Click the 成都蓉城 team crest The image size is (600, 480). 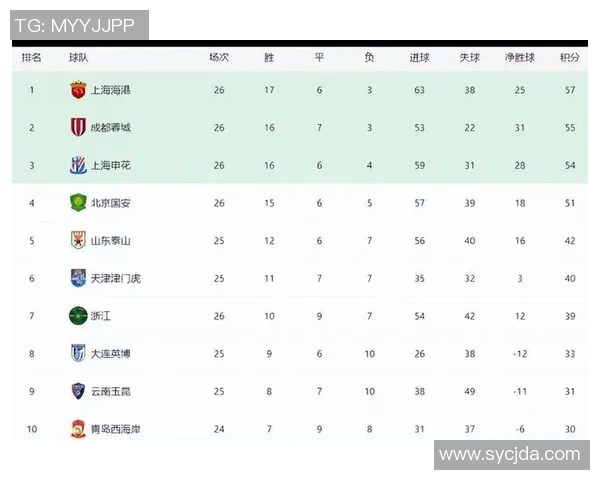(x=78, y=127)
